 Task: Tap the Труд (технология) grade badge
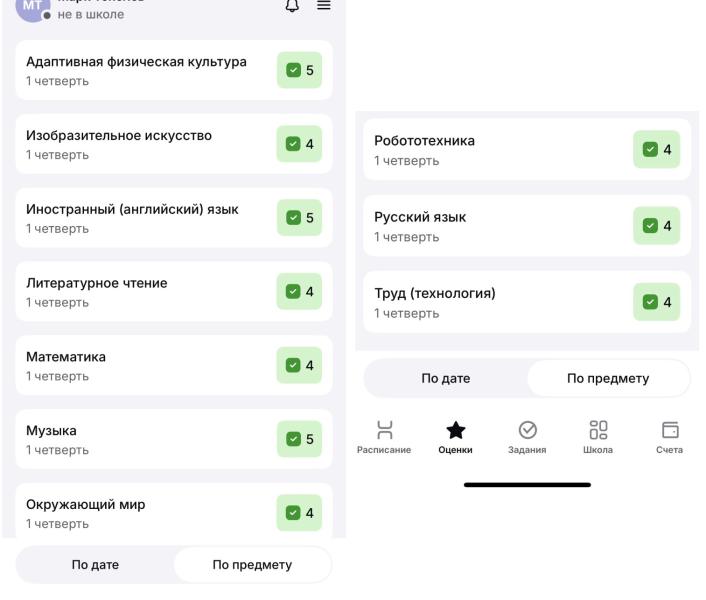tap(656, 302)
